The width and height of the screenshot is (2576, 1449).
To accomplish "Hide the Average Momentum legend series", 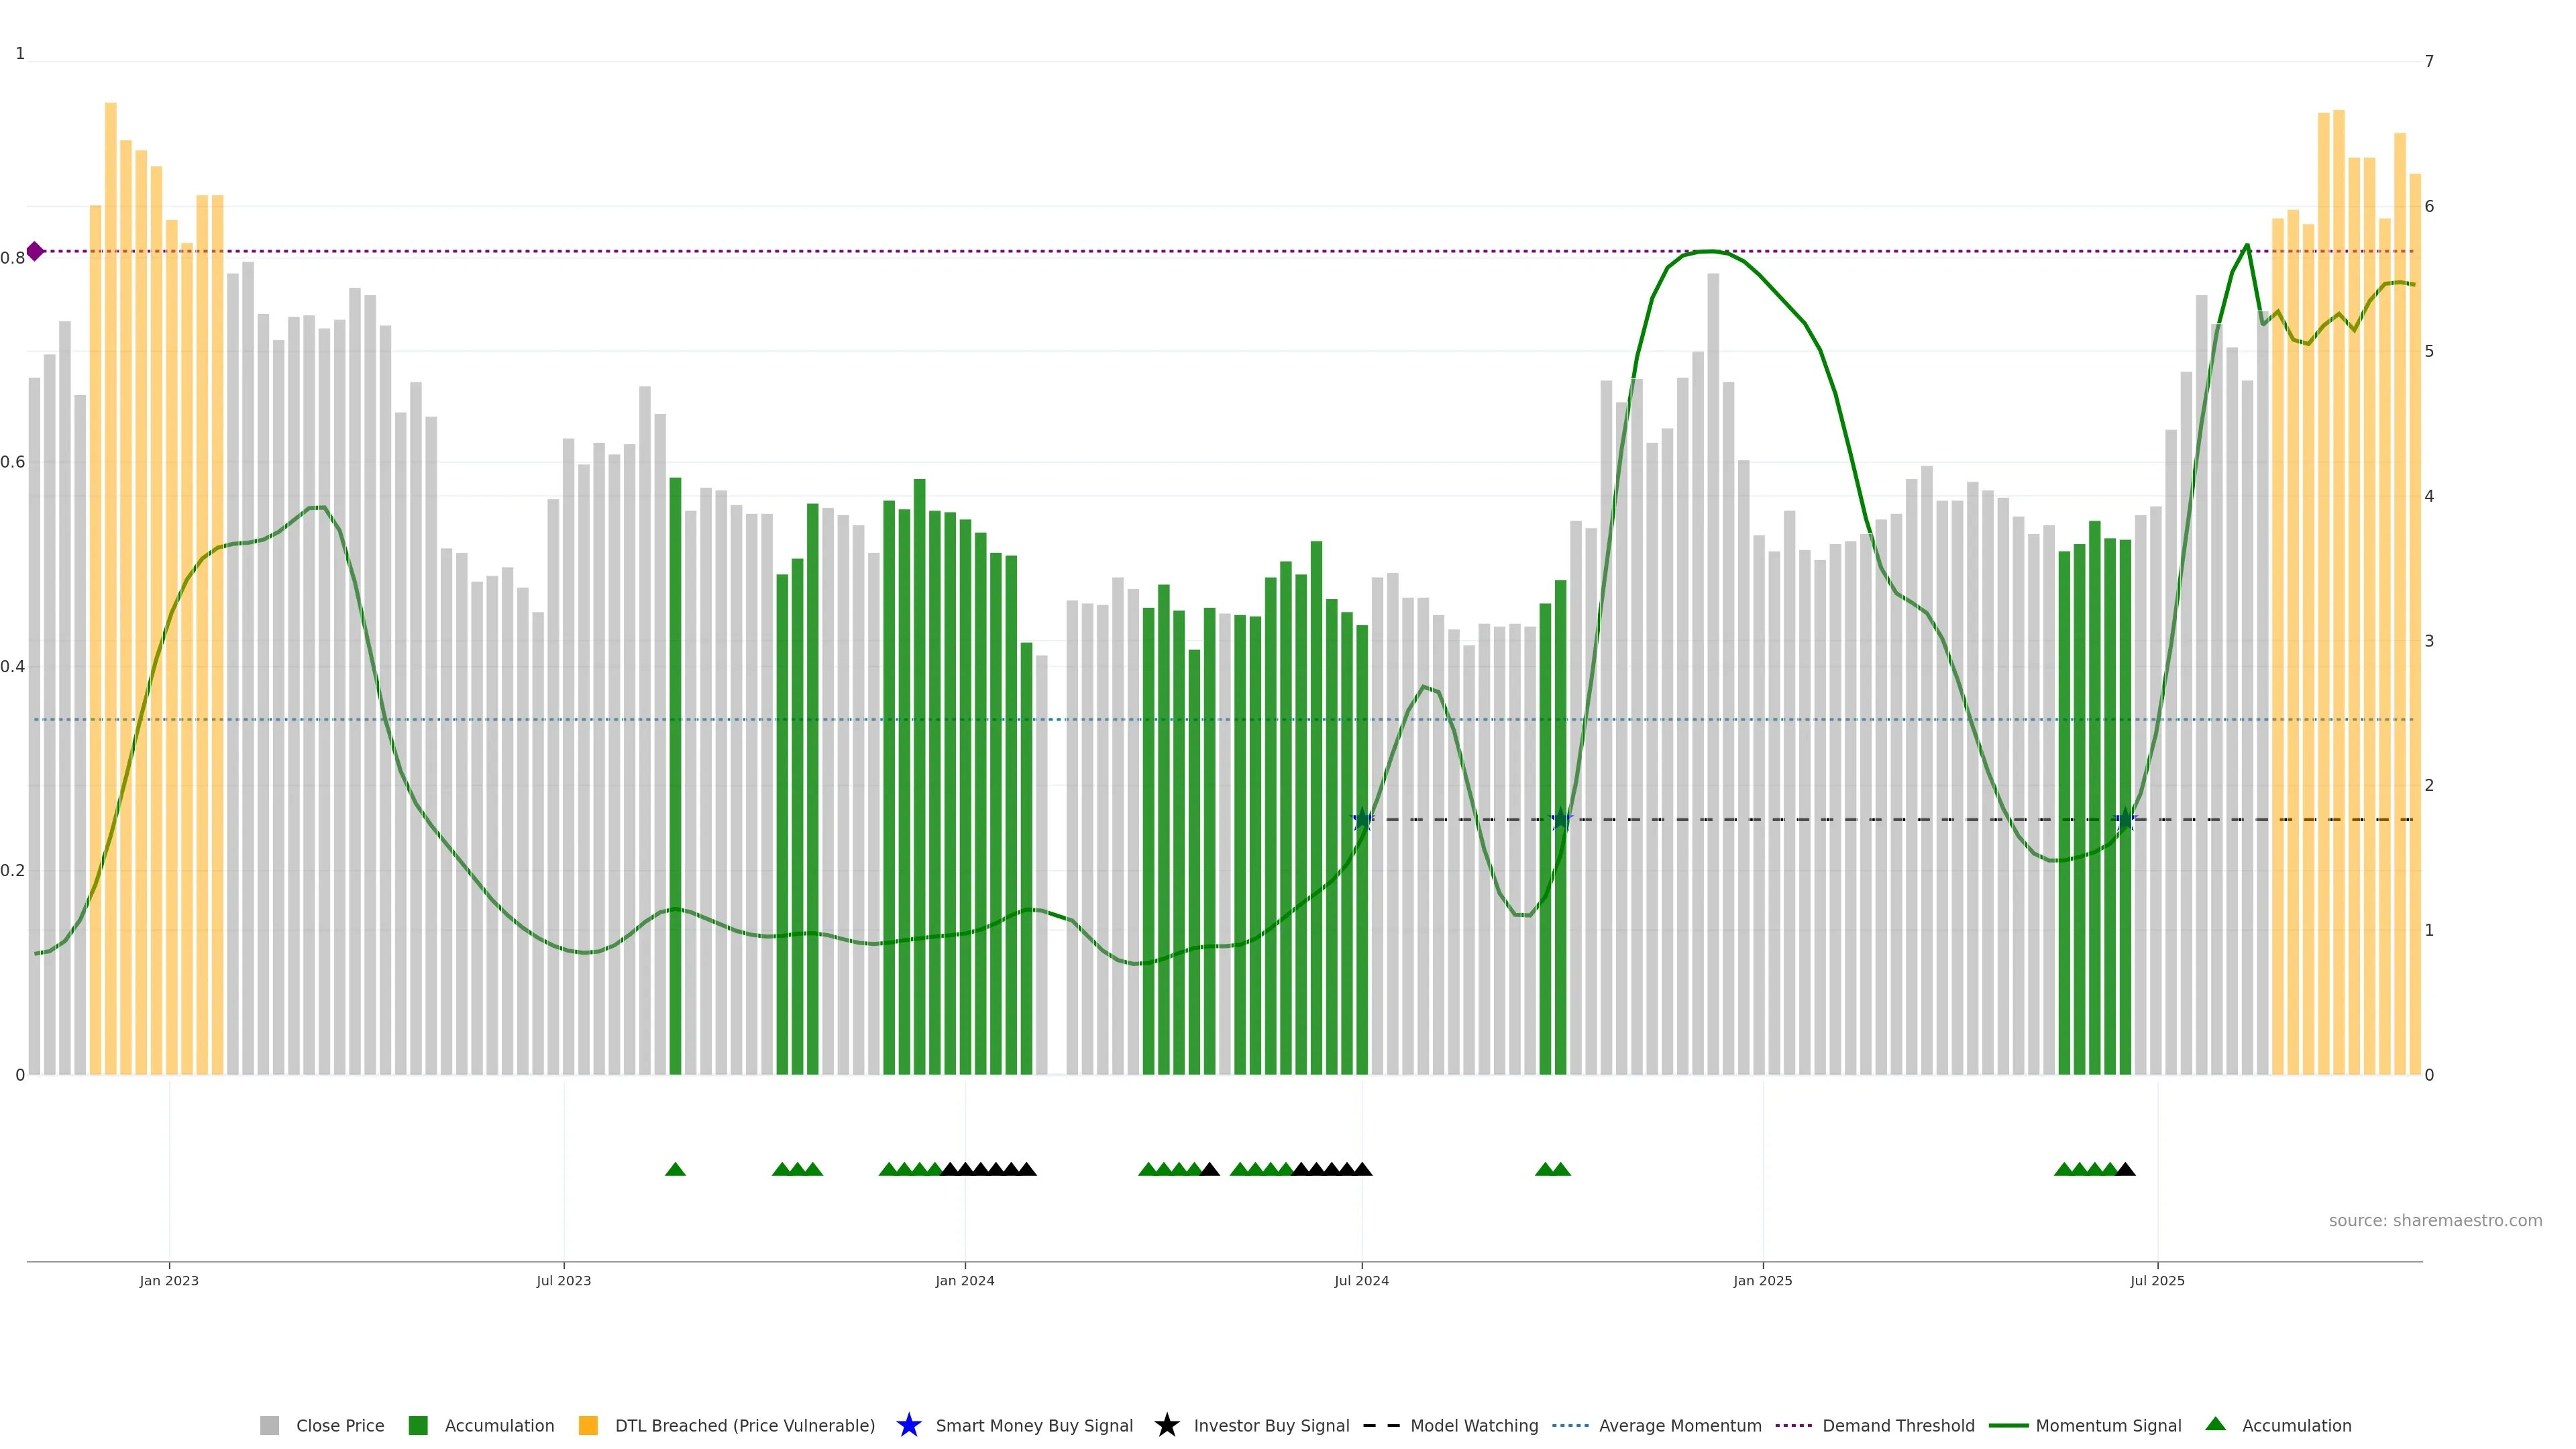I will (x=1679, y=1426).
